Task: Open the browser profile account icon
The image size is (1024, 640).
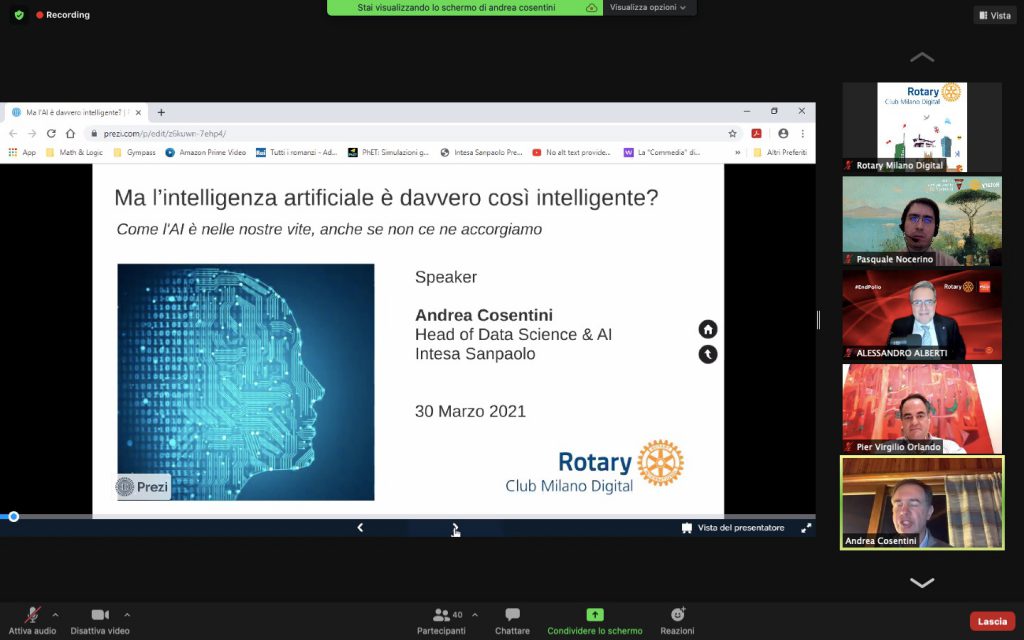Action: pos(783,133)
